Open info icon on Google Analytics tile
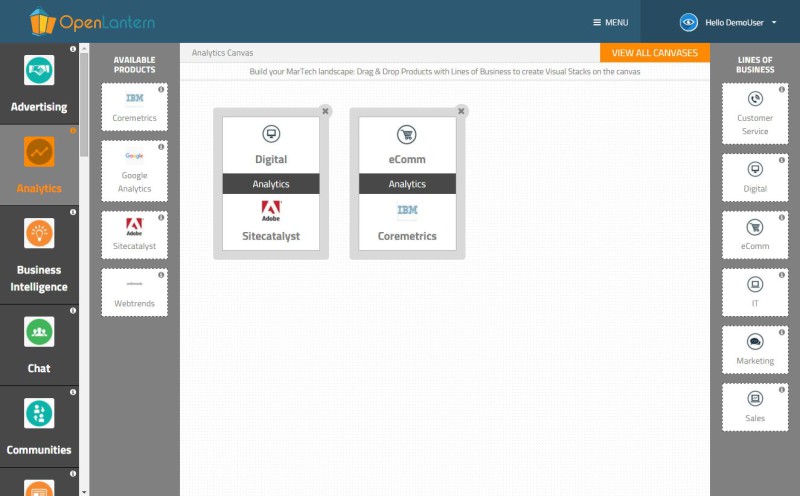This screenshot has width=800, height=496. point(161,147)
